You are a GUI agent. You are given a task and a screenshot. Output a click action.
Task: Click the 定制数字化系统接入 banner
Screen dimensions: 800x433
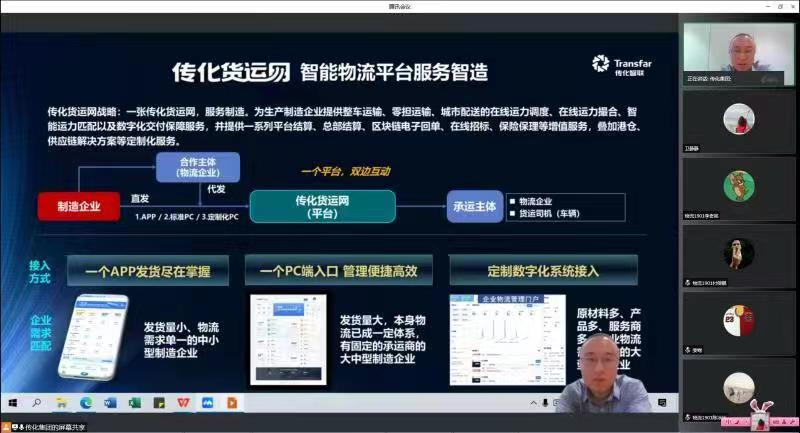point(543,271)
